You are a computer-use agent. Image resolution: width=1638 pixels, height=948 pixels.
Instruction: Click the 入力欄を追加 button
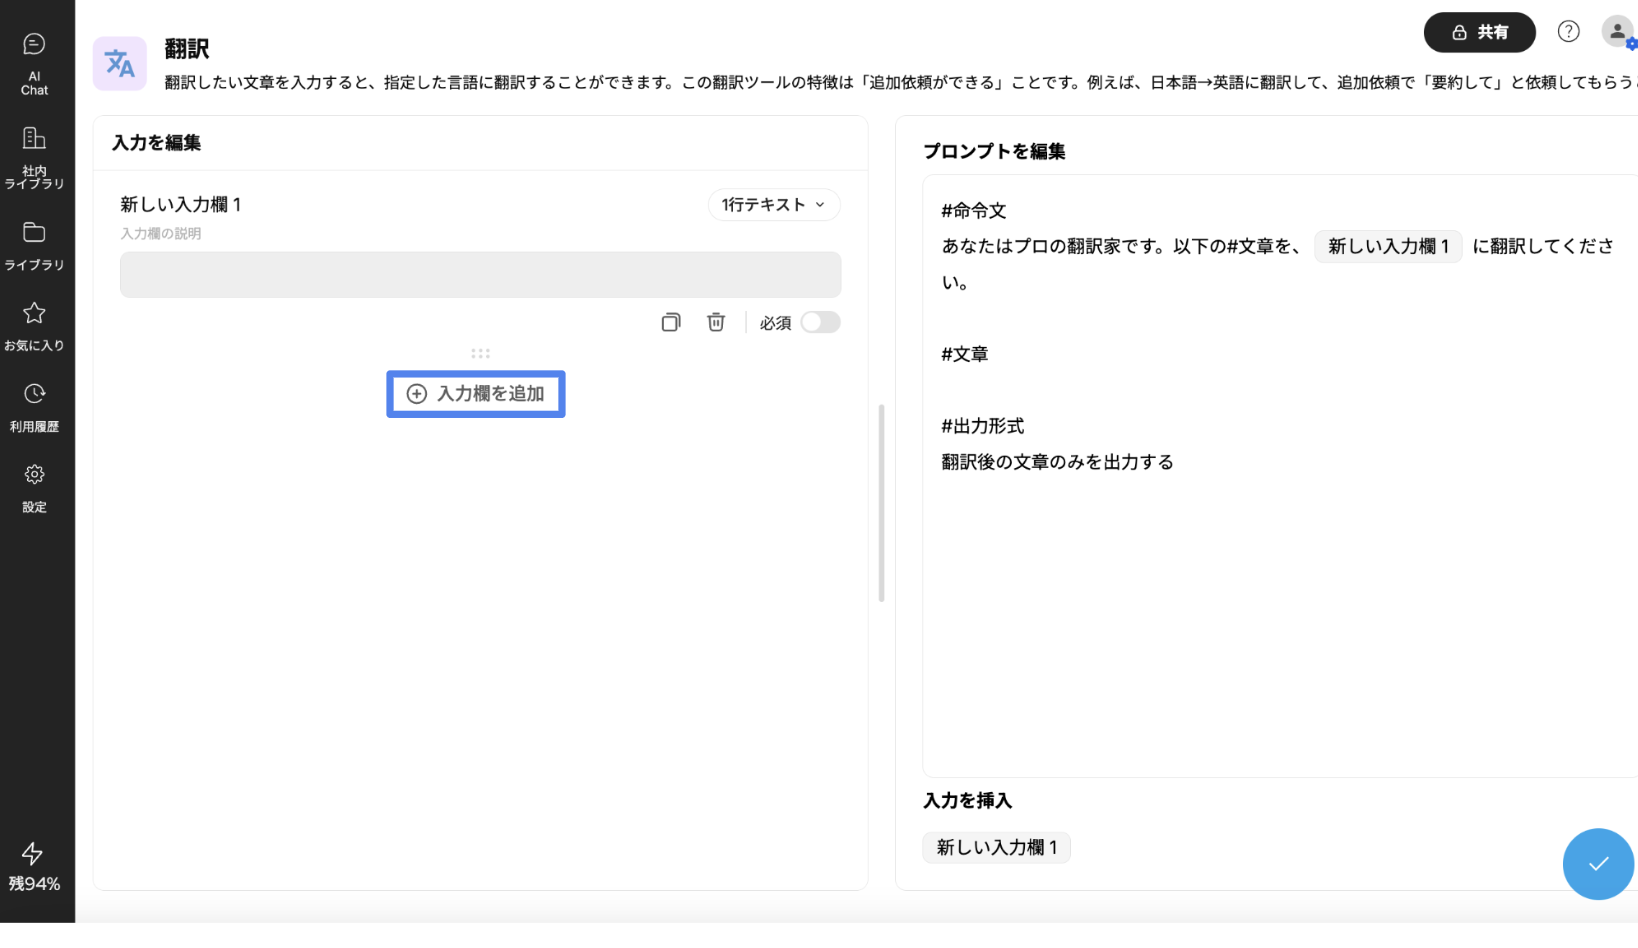[476, 394]
